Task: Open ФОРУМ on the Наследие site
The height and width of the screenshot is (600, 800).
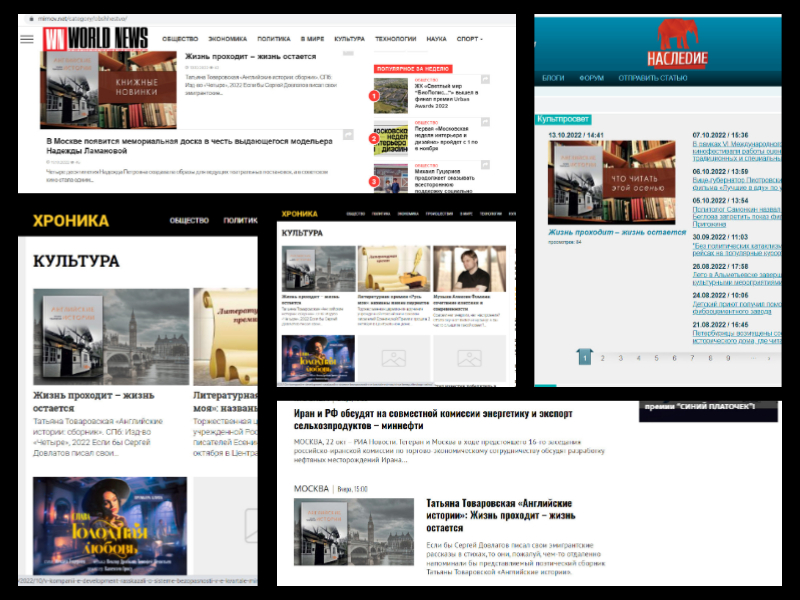Action: [x=591, y=78]
